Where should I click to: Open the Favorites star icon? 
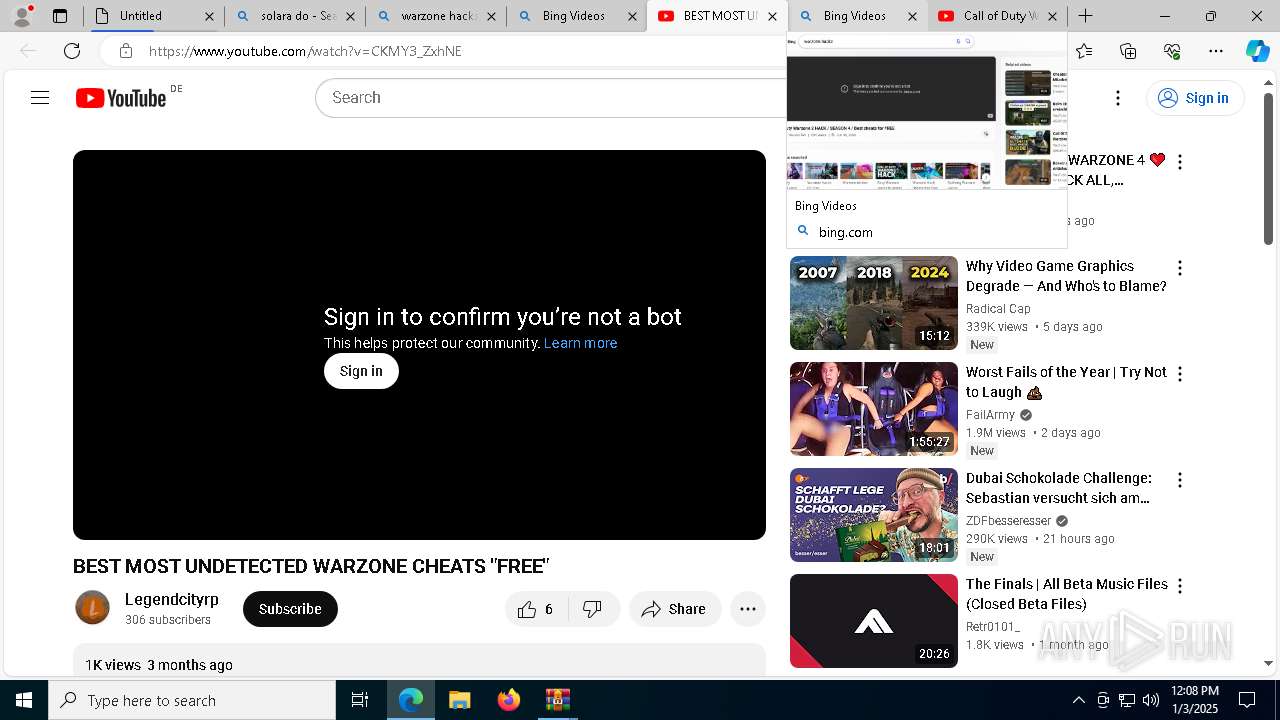(1085, 51)
